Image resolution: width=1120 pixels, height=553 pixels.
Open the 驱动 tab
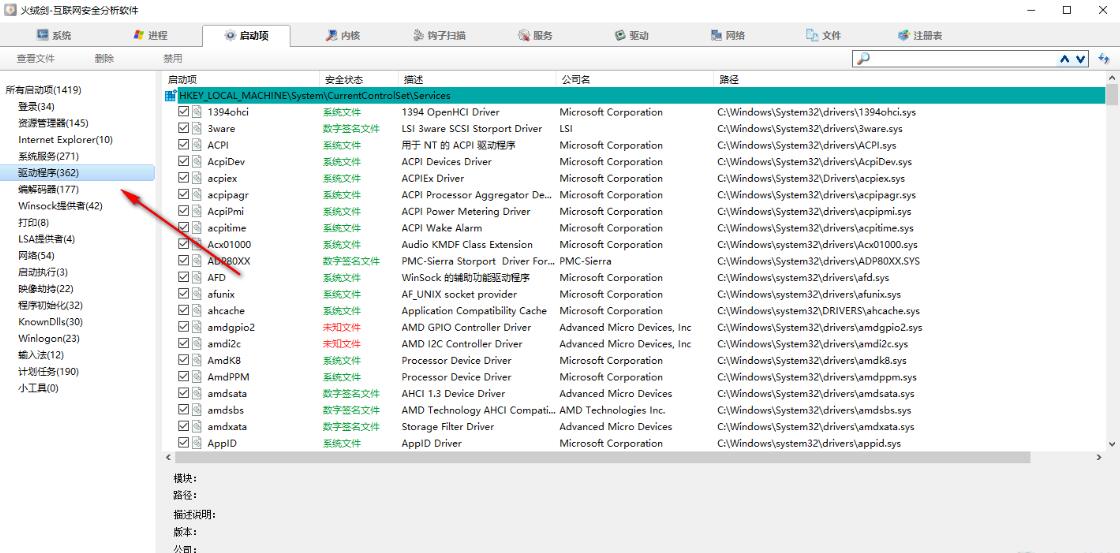click(631, 35)
